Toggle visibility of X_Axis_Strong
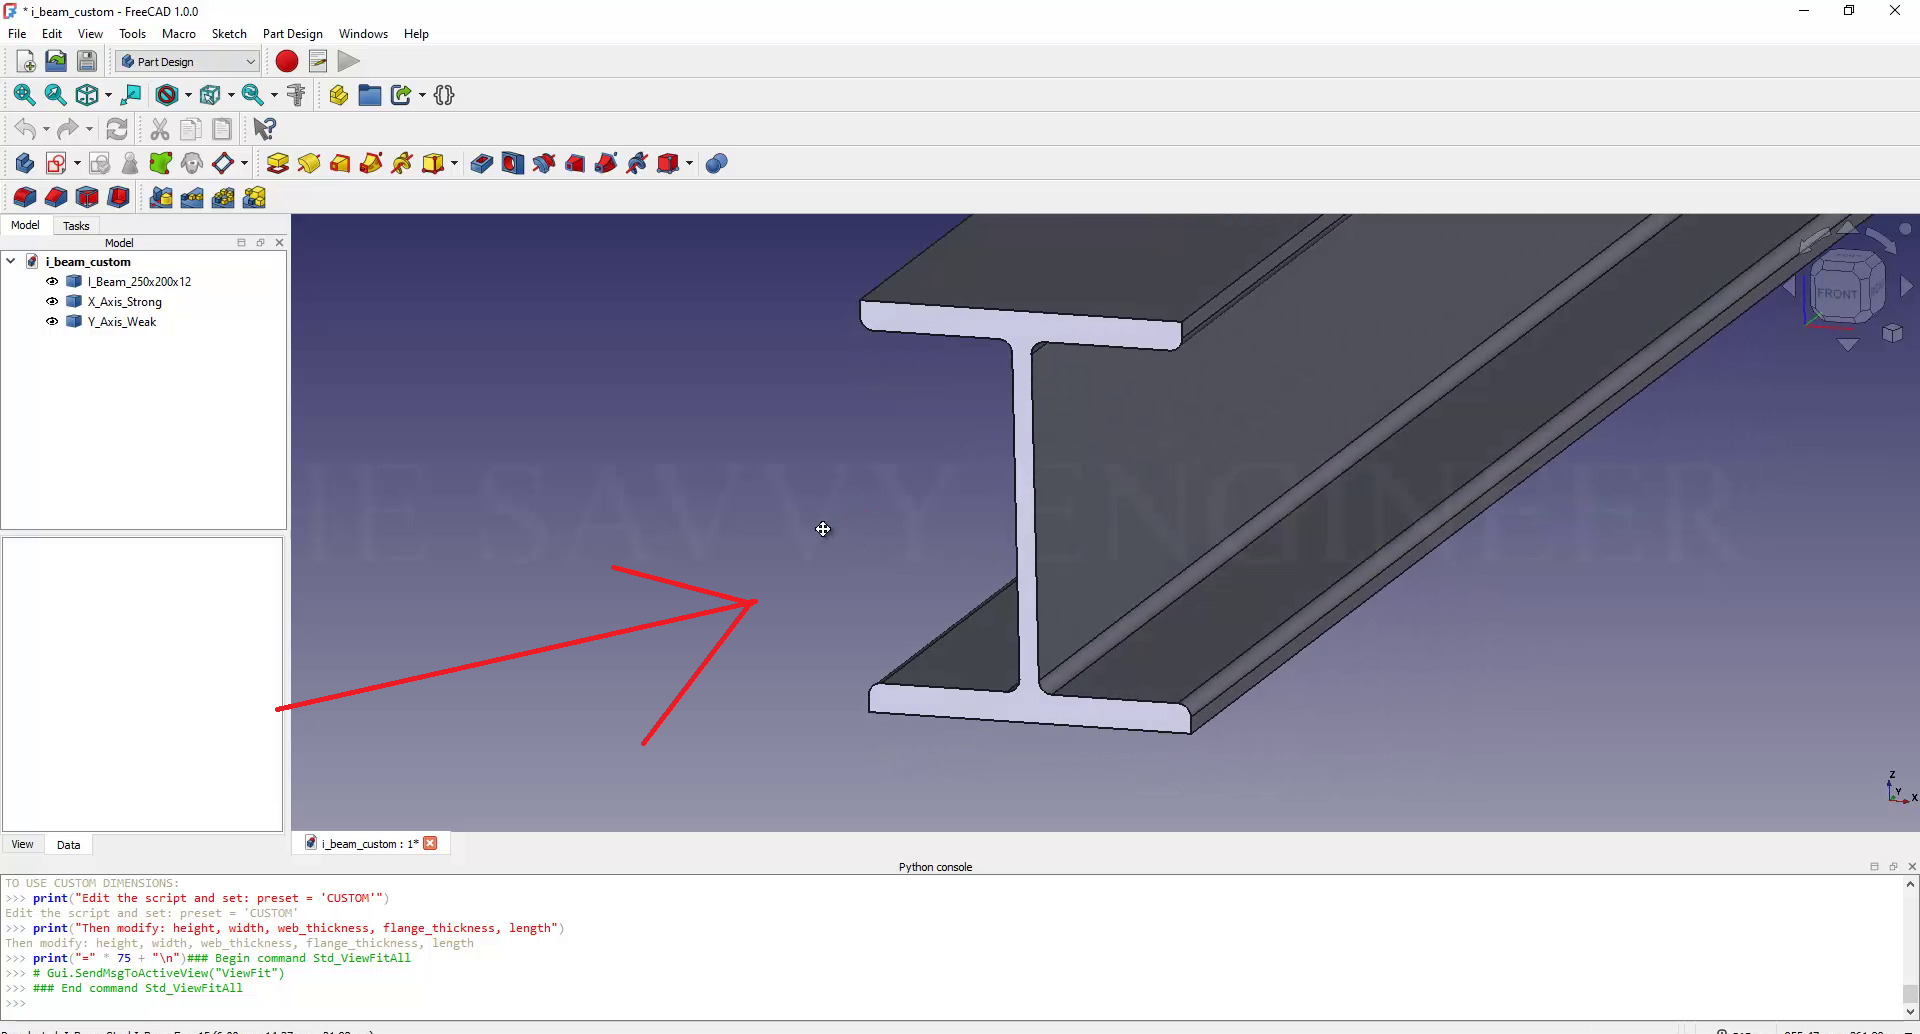This screenshot has height=1034, width=1920. coord(52,302)
